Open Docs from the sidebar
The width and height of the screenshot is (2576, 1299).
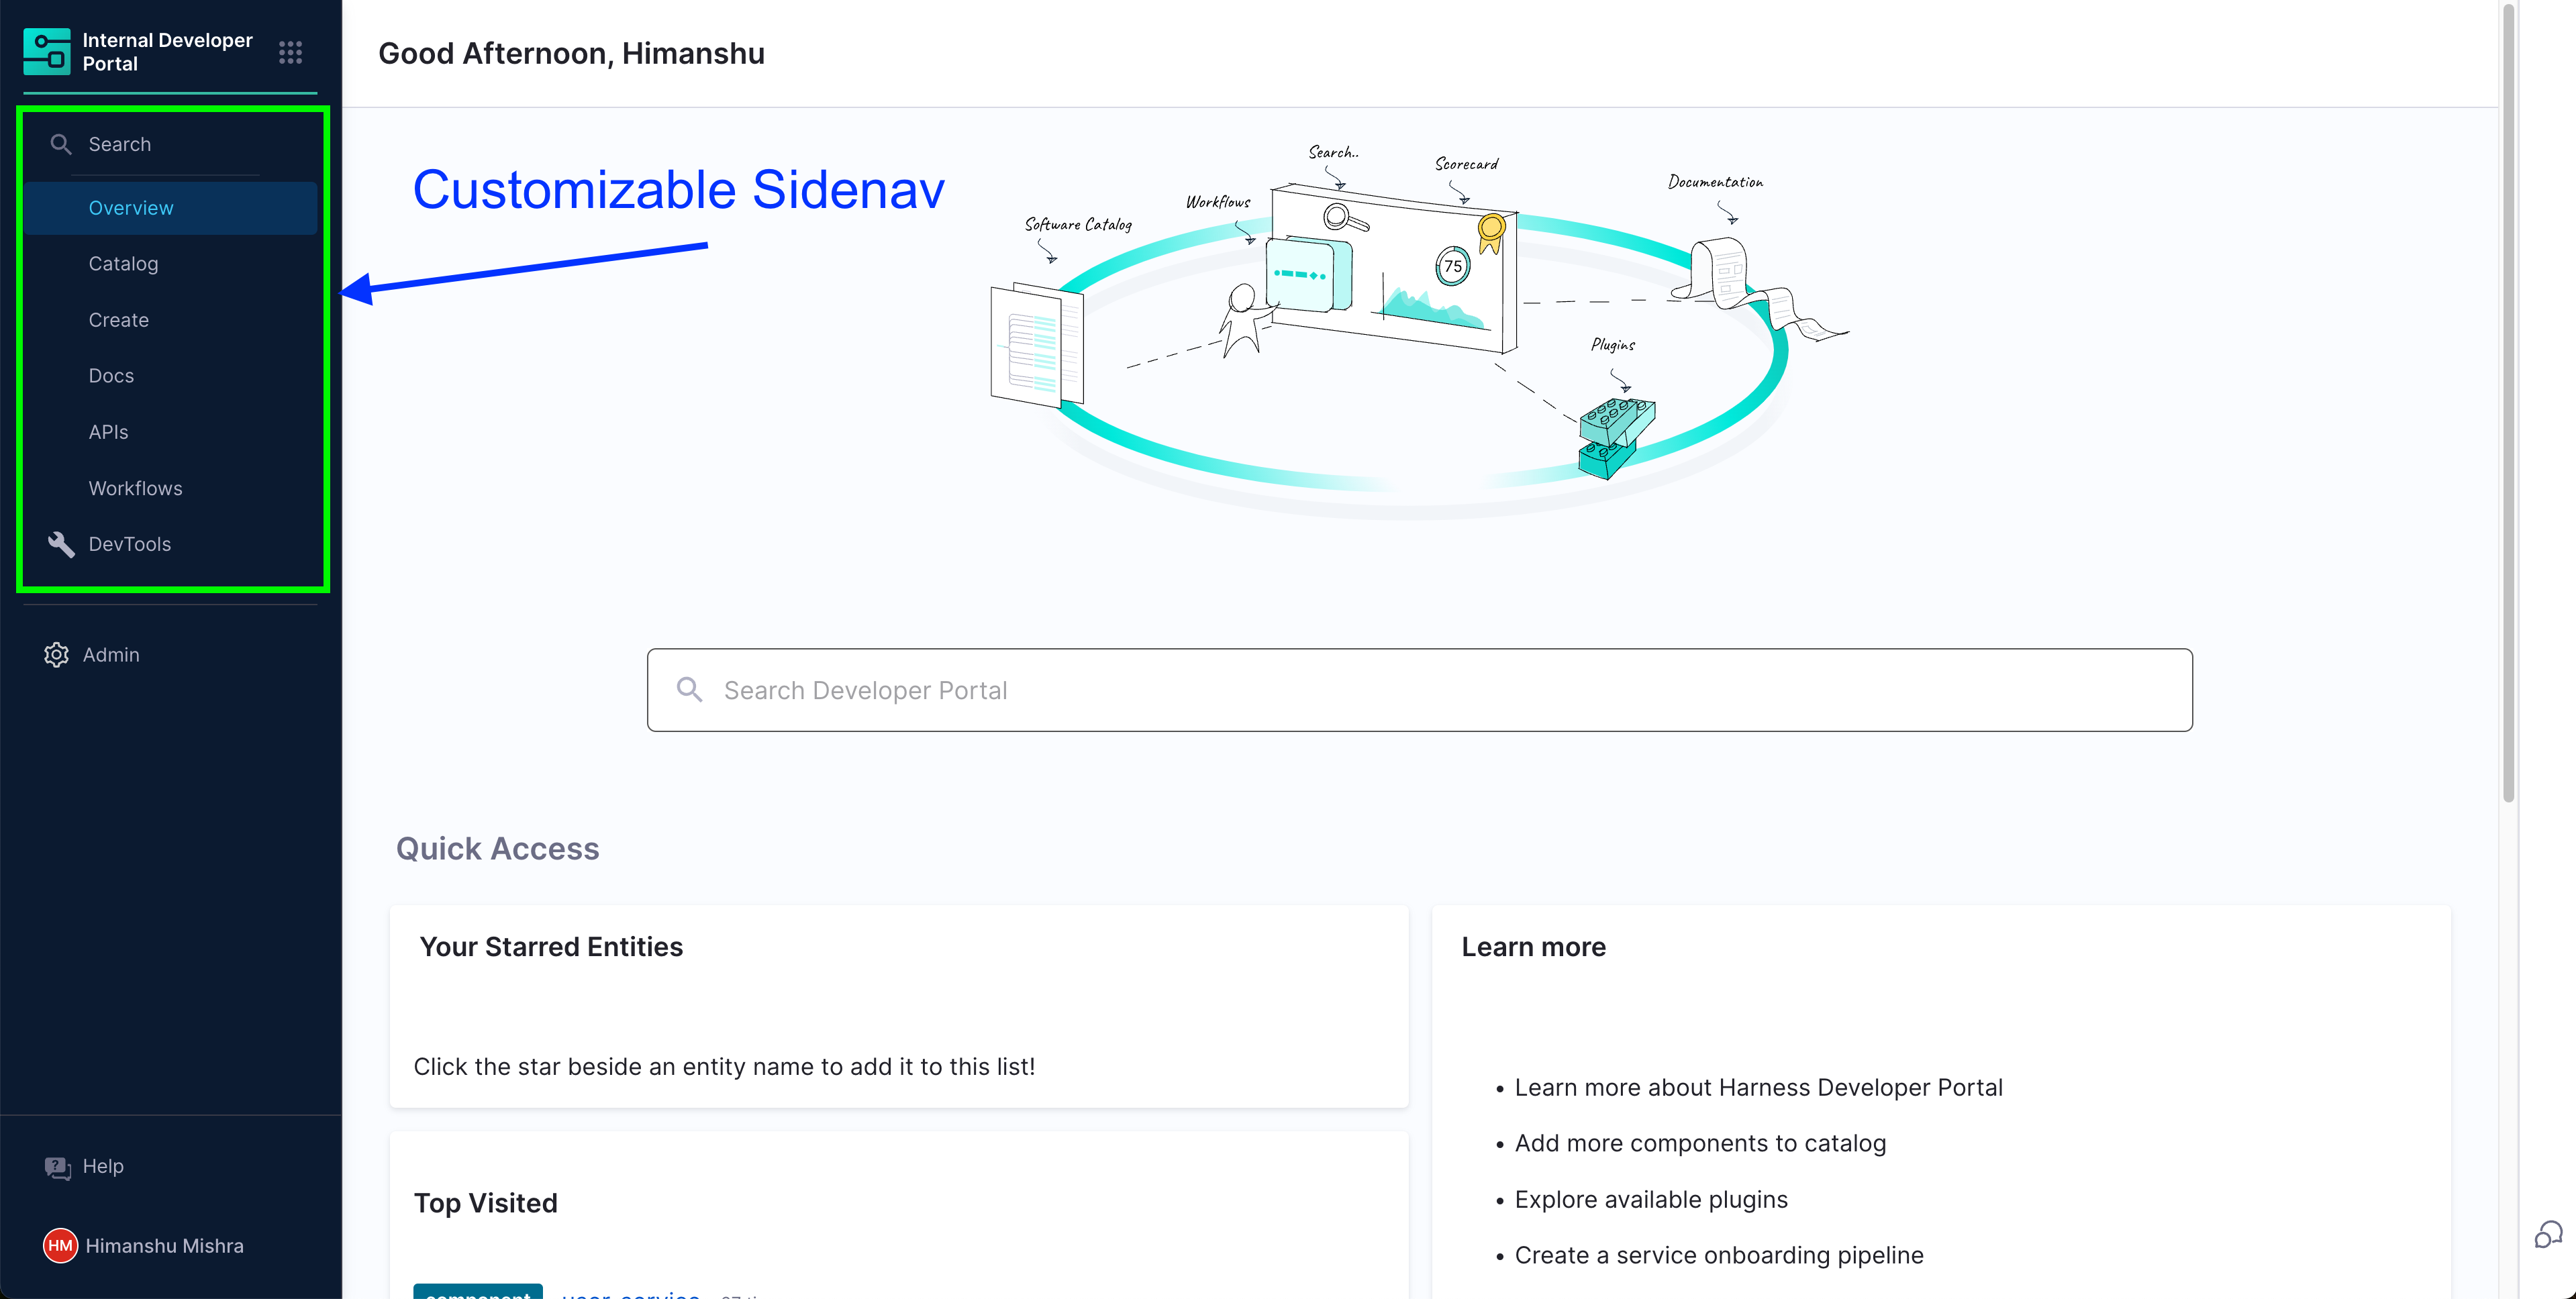click(111, 376)
